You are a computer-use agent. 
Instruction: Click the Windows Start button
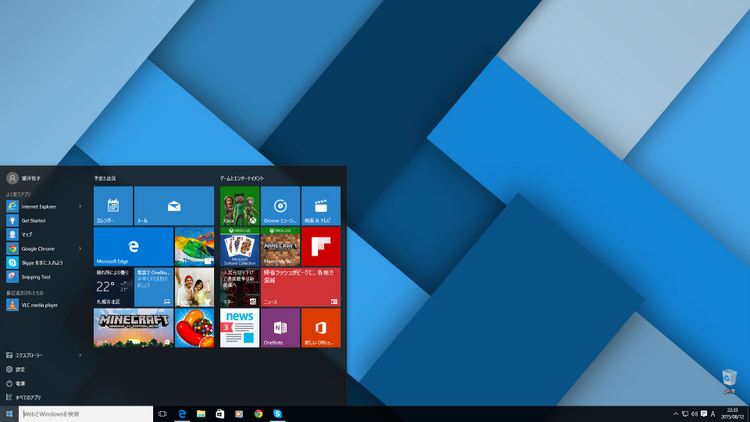[x=9, y=414]
